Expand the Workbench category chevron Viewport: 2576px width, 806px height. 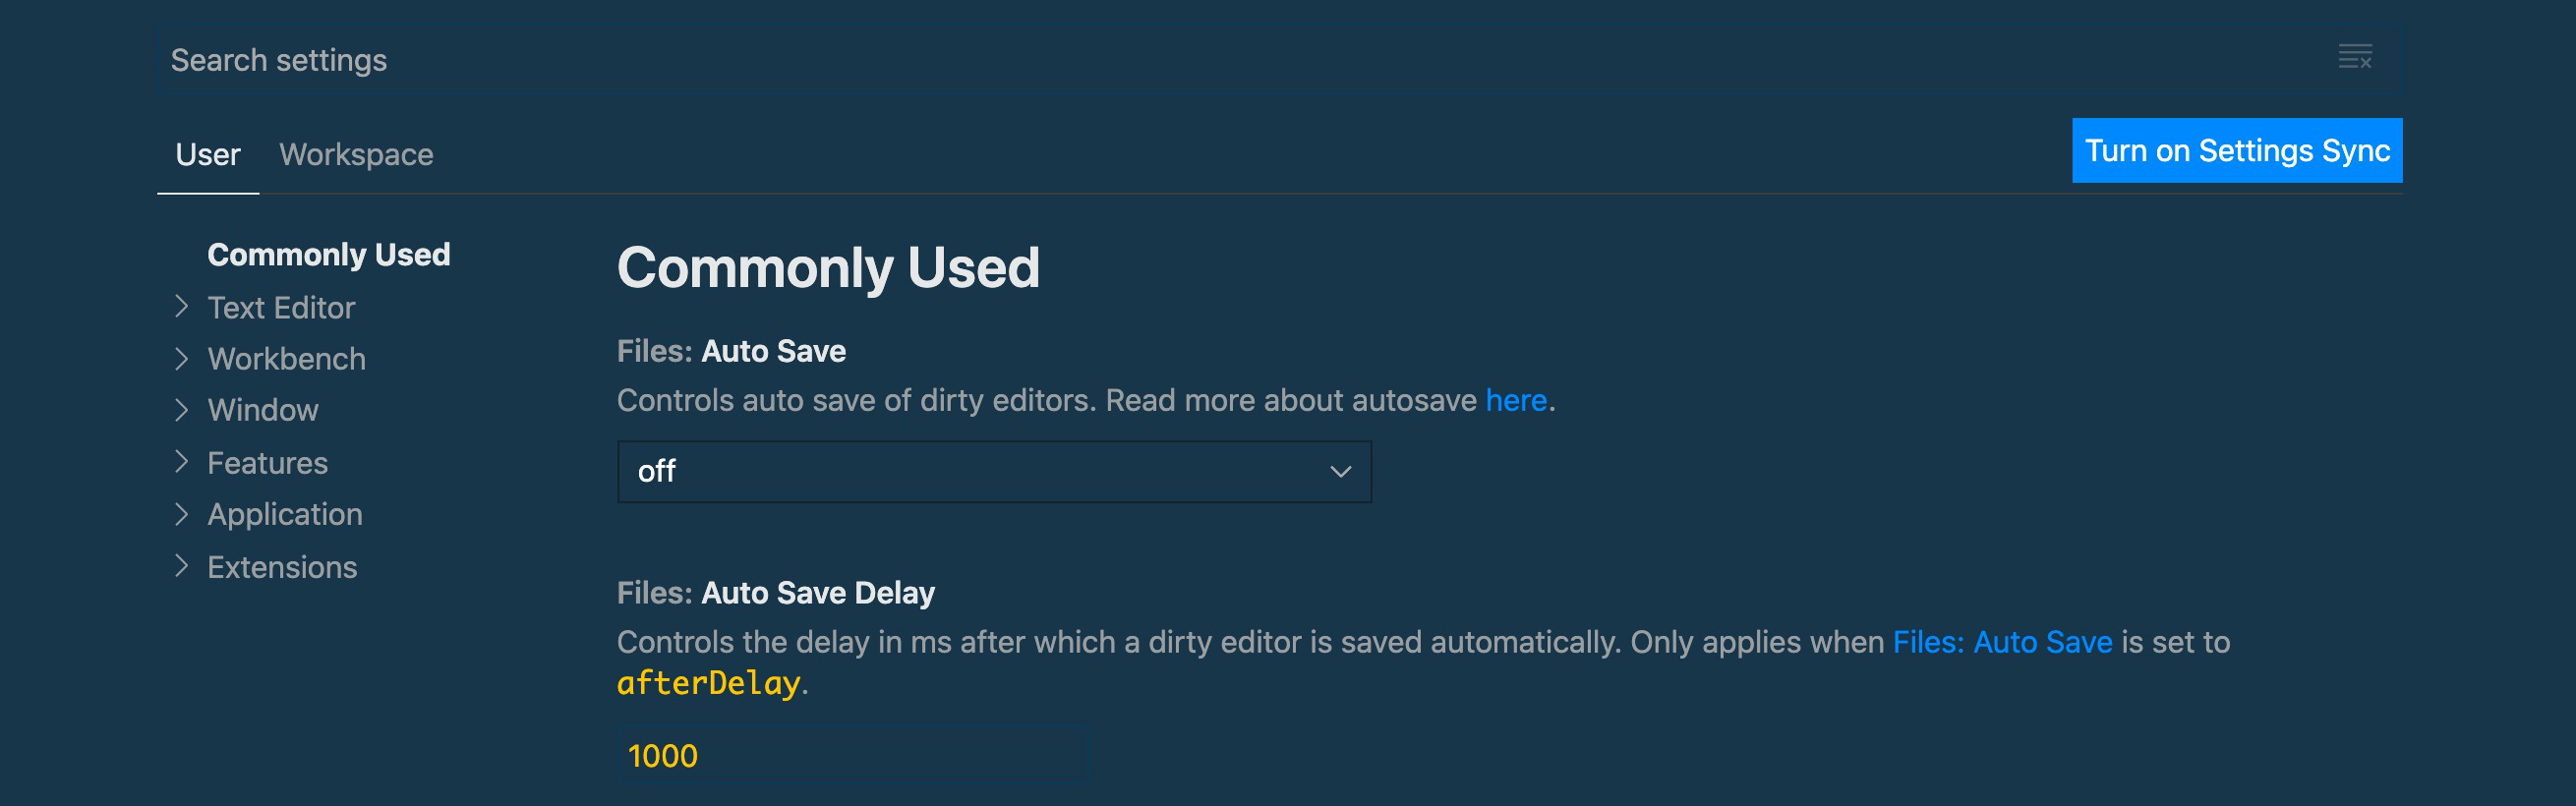(181, 358)
